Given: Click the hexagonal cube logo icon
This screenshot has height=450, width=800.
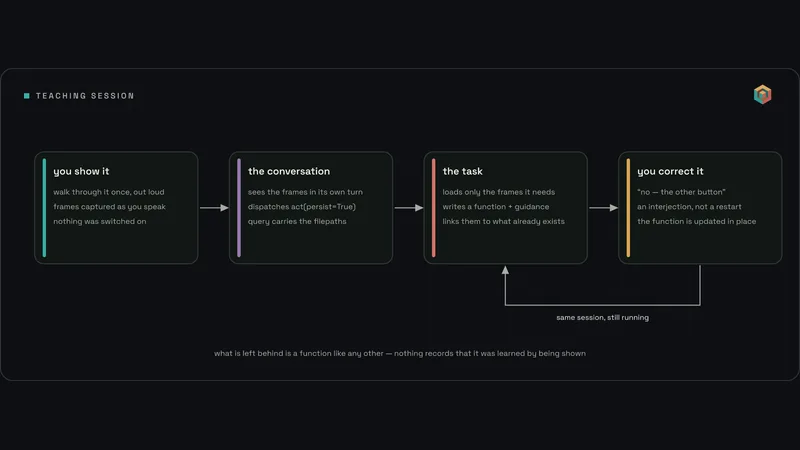Looking at the screenshot, I should (x=762, y=94).
